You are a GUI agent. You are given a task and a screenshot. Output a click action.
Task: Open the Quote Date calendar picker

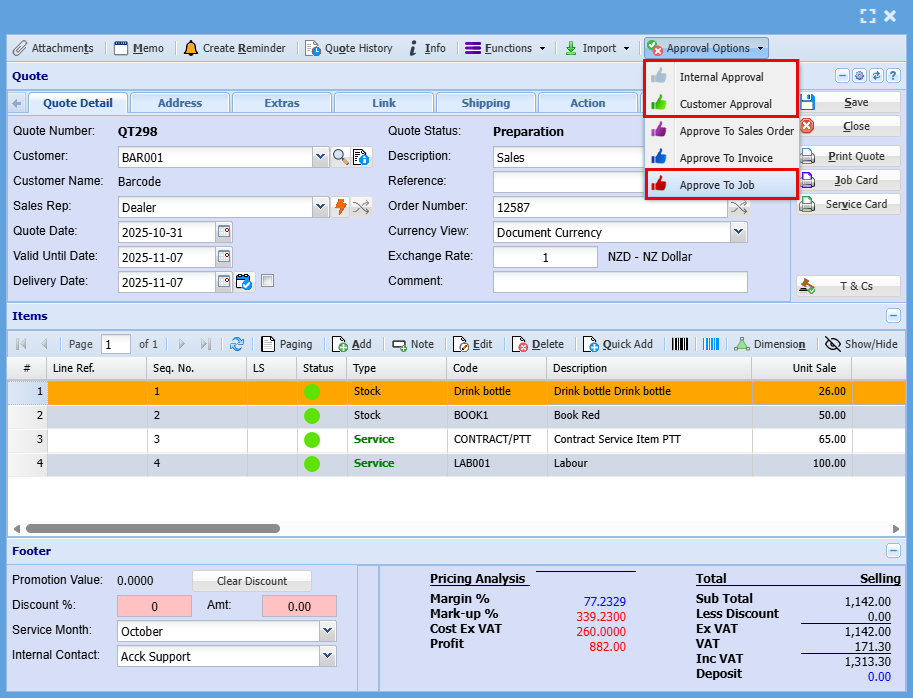click(x=224, y=232)
